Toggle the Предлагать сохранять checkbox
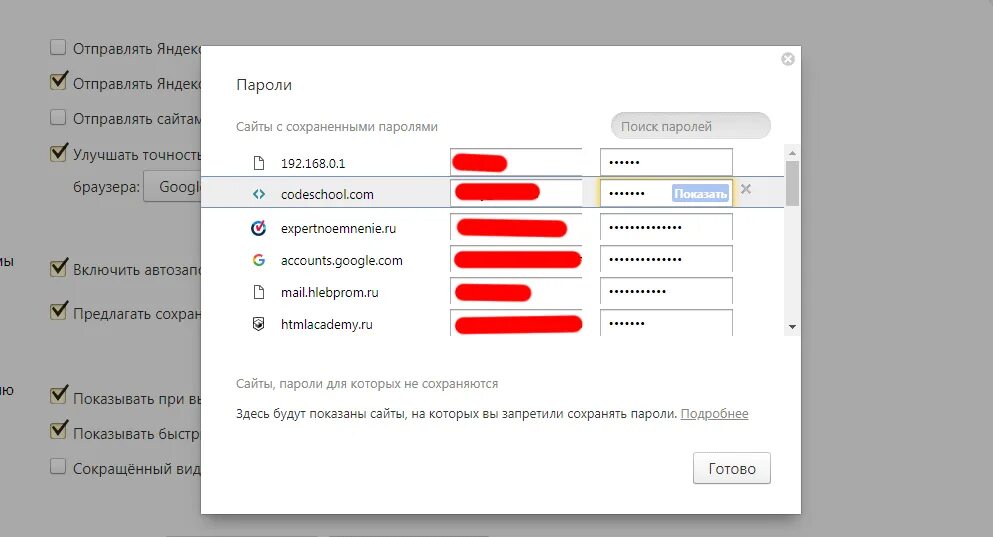Screen dimensions: 993x537 [x=58, y=312]
